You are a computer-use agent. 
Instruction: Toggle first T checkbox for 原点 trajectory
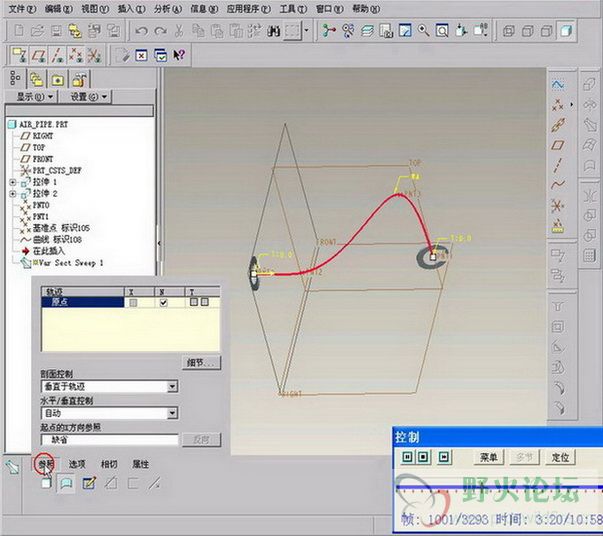(x=194, y=302)
